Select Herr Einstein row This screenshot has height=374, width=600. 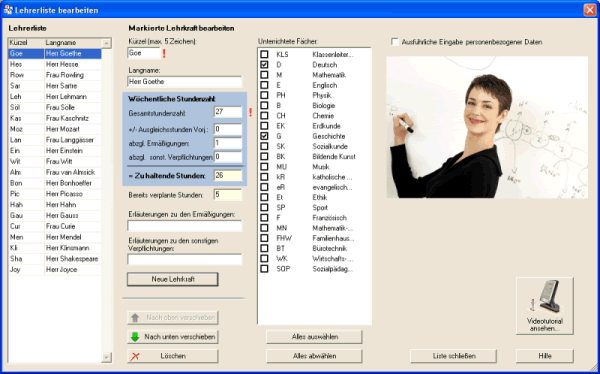[x=55, y=151]
